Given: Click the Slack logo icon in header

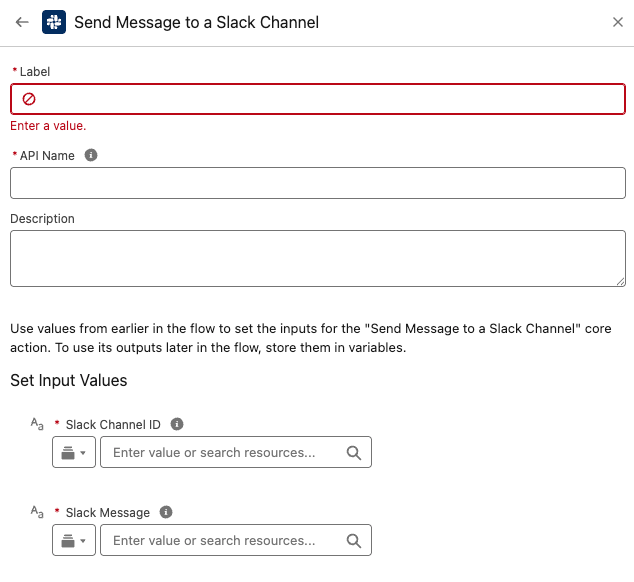Looking at the screenshot, I should point(54,22).
